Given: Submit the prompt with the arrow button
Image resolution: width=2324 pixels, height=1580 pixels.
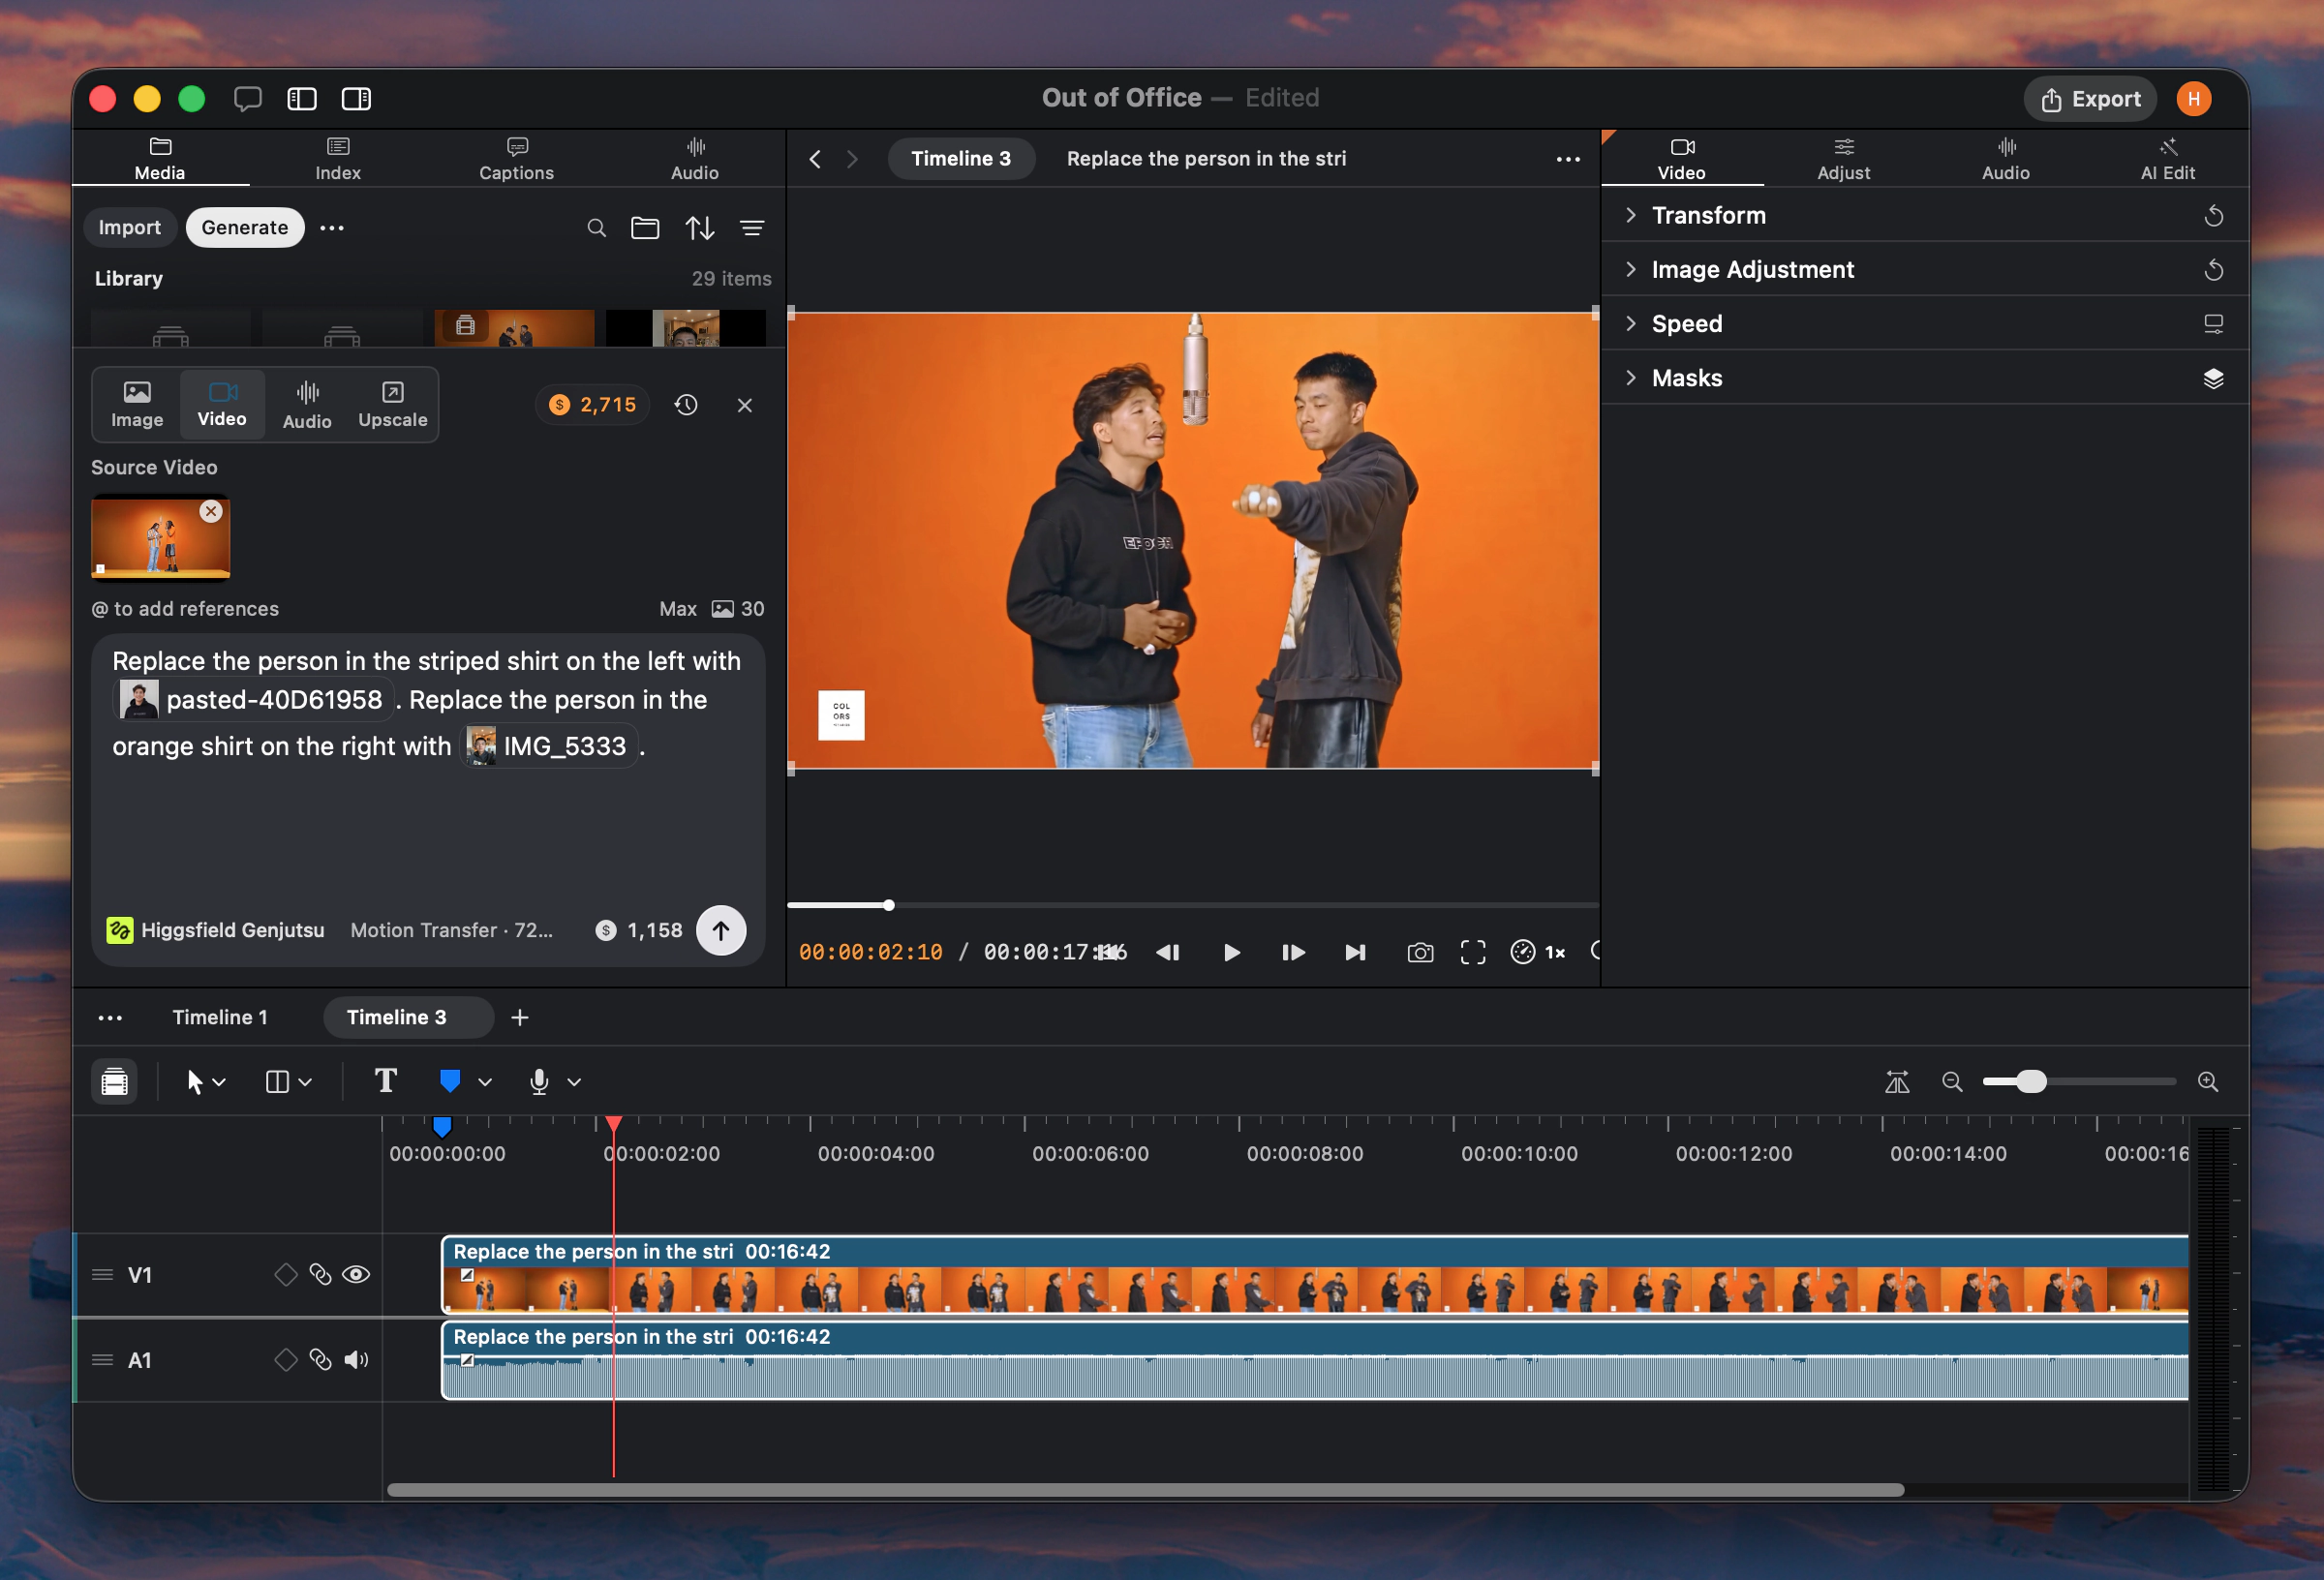Looking at the screenshot, I should pyautogui.click(x=721, y=931).
